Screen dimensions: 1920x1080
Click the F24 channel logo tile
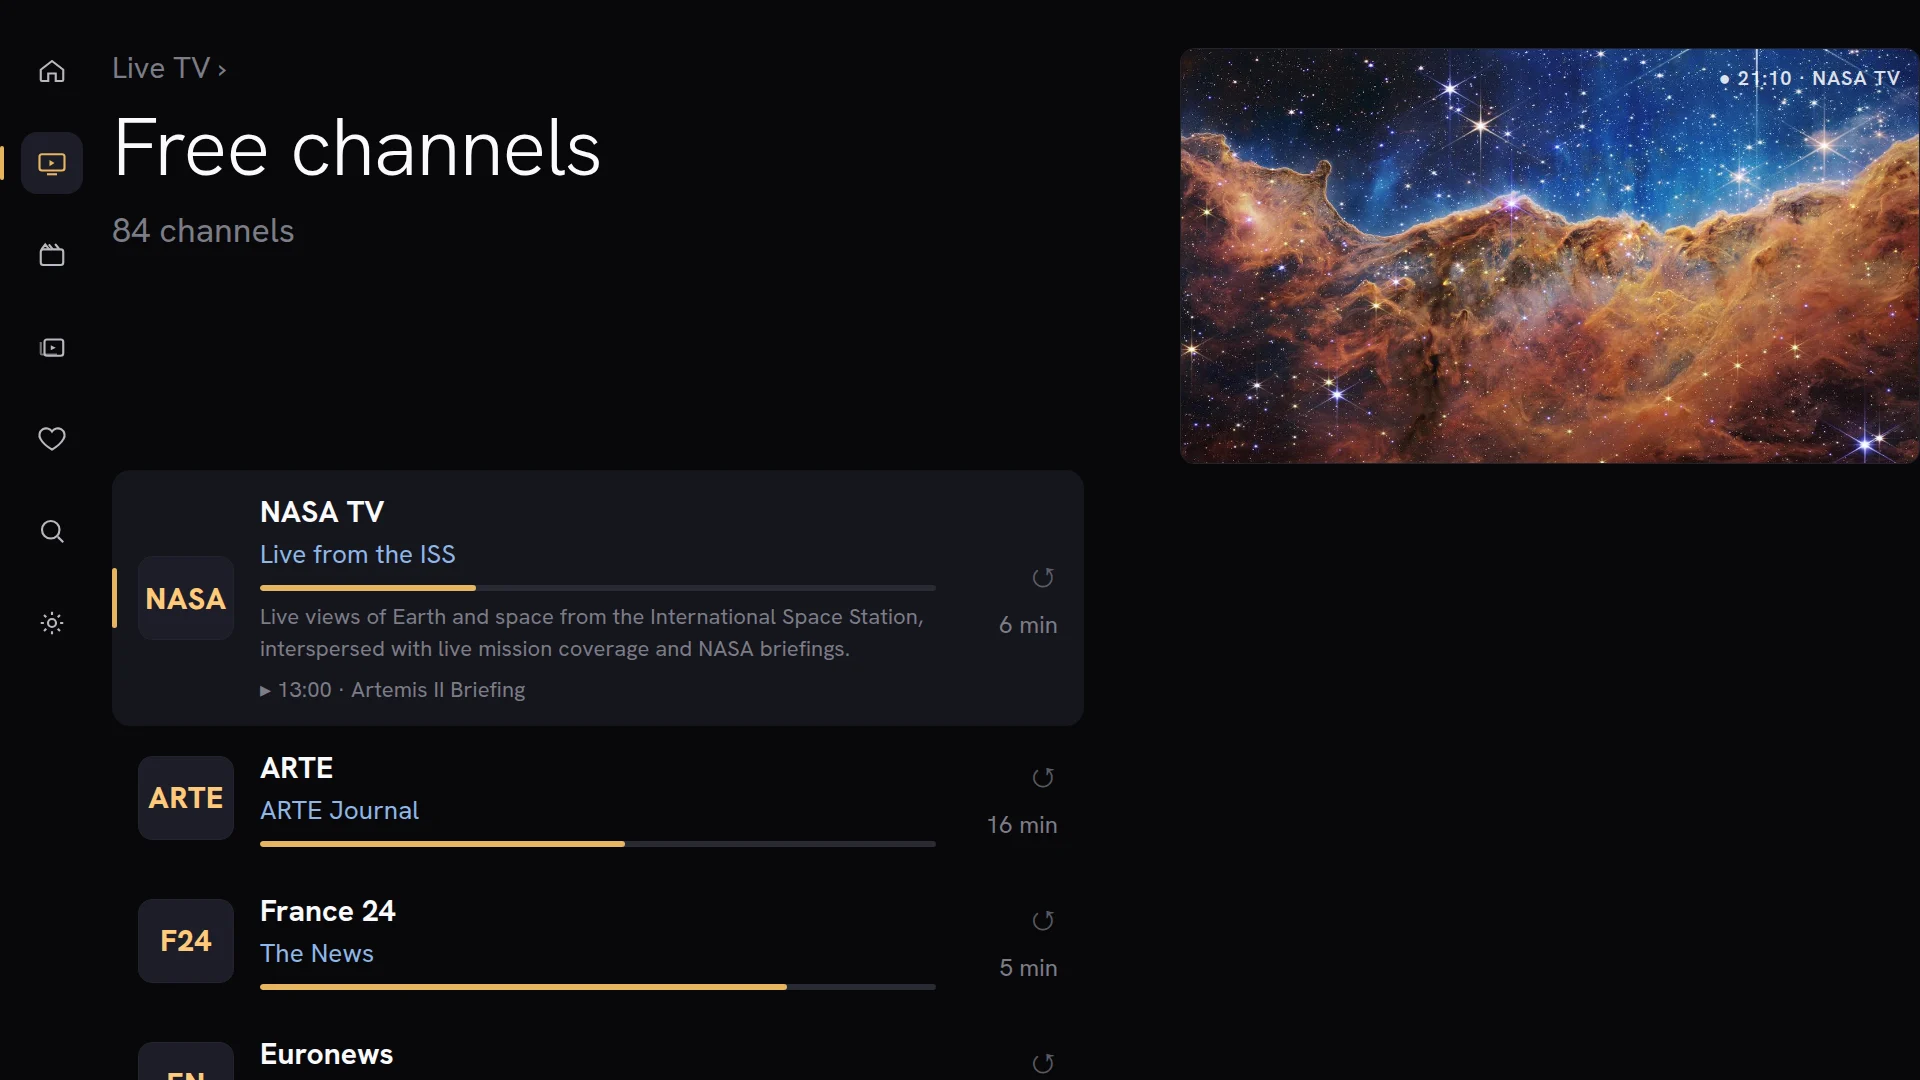186,941
